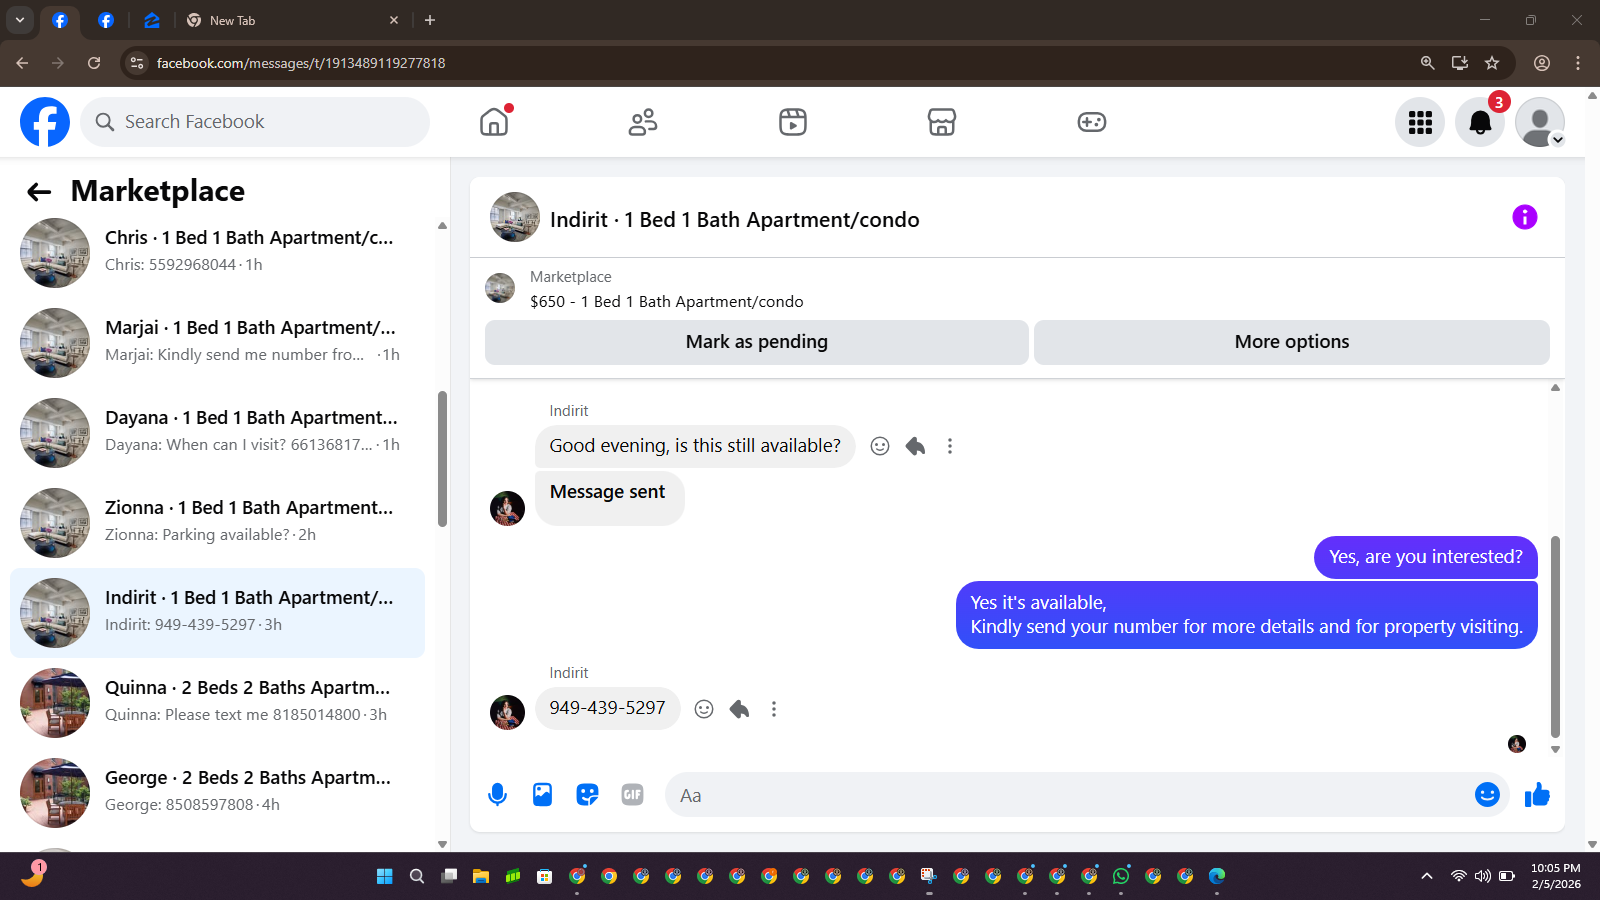The height and width of the screenshot is (900, 1600).
Task: Open George 2 Beds 2 Baths conversation
Action: (x=218, y=793)
